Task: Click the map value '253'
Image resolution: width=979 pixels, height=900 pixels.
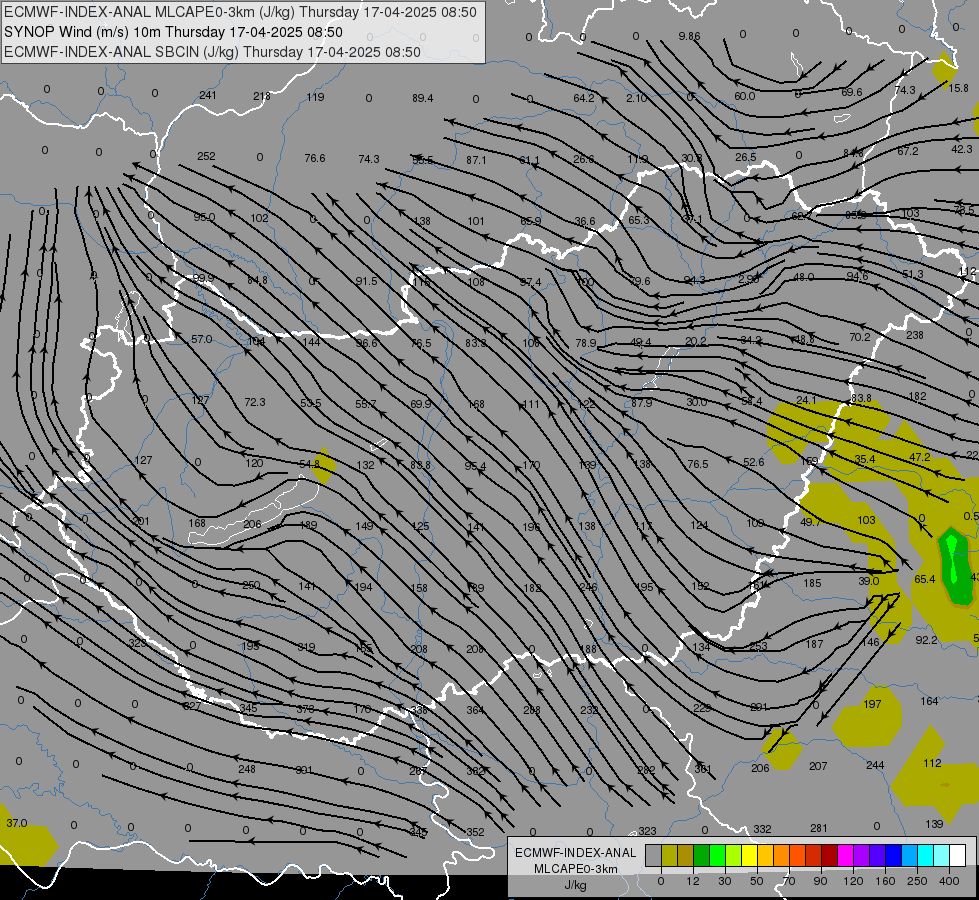Action: click(758, 646)
